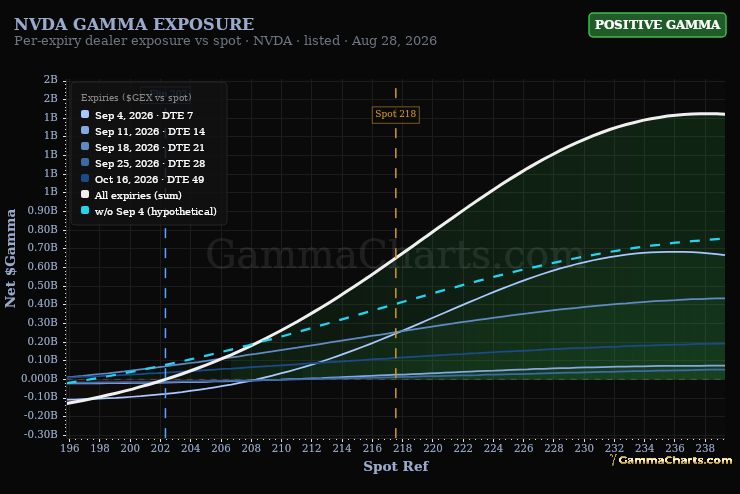Image resolution: width=740 pixels, height=494 pixels.
Task: Click the w/o Sep 4 cyan swatch
Action: click(85, 210)
